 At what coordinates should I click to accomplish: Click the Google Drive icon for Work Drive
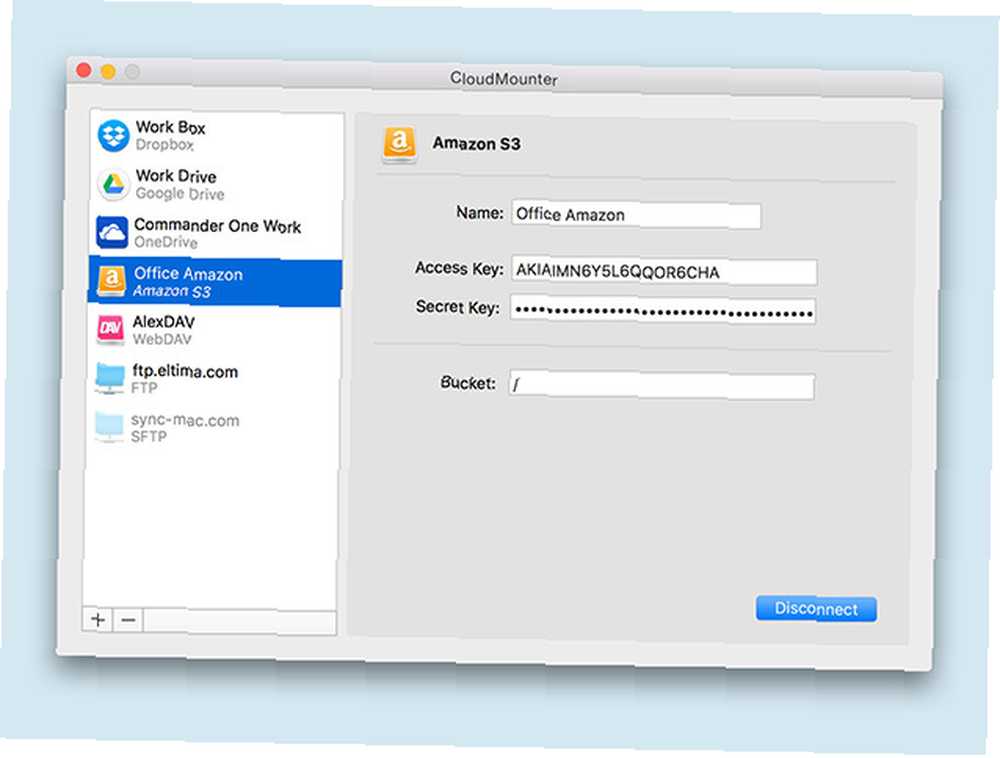point(114,184)
